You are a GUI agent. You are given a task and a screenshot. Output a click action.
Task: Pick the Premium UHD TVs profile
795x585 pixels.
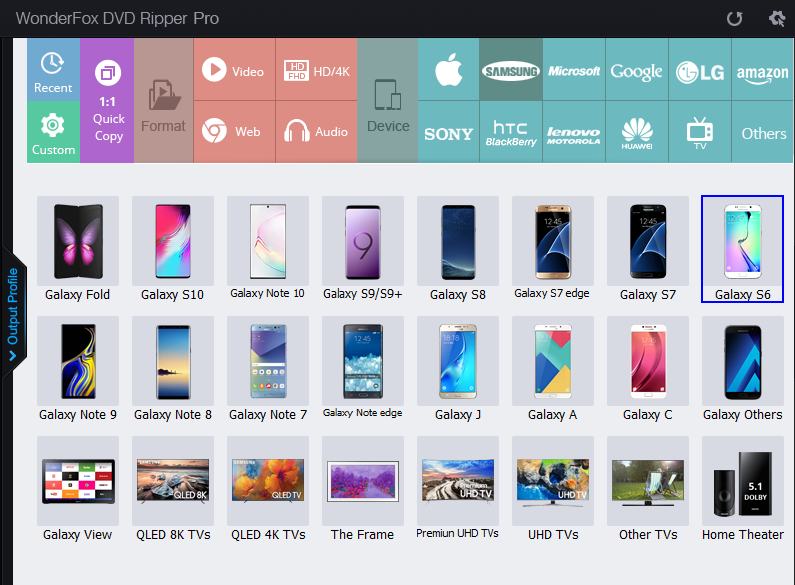tap(458, 489)
